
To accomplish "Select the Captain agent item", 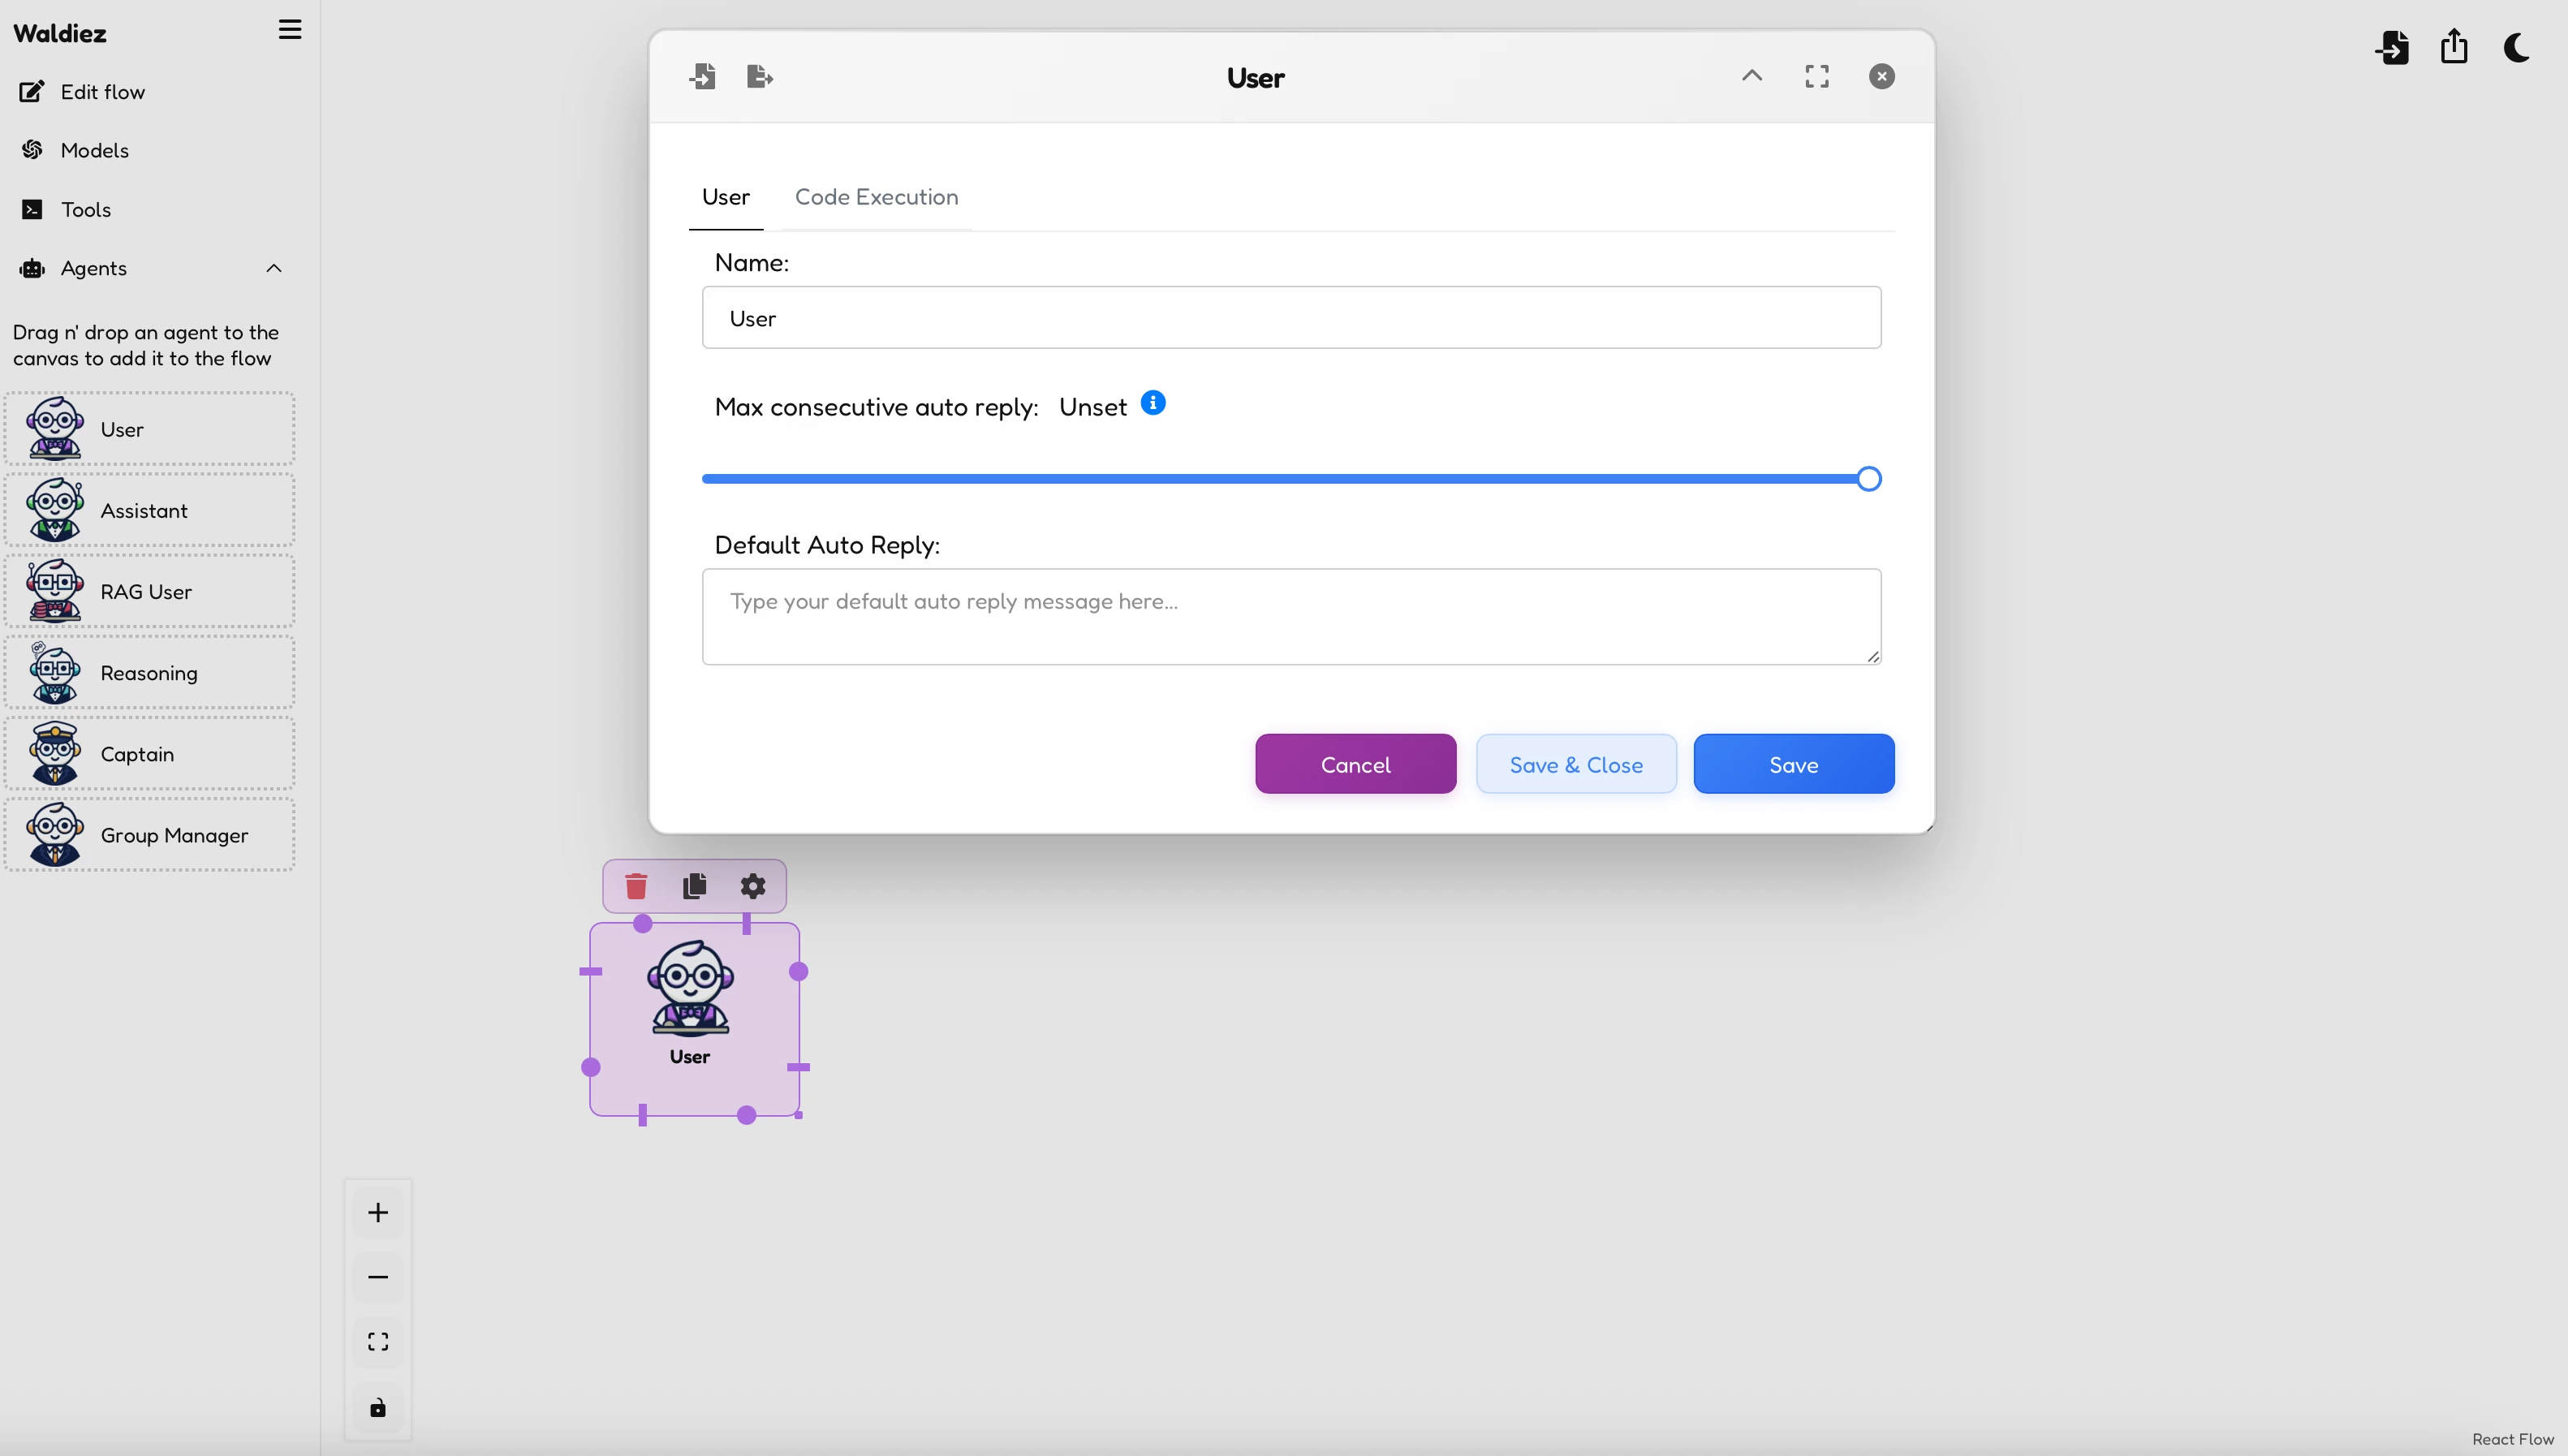I will pyautogui.click(x=149, y=754).
